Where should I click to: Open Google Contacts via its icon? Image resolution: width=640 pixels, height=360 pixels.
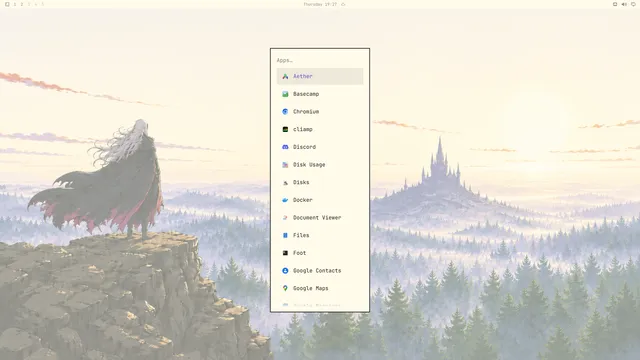[285, 271]
